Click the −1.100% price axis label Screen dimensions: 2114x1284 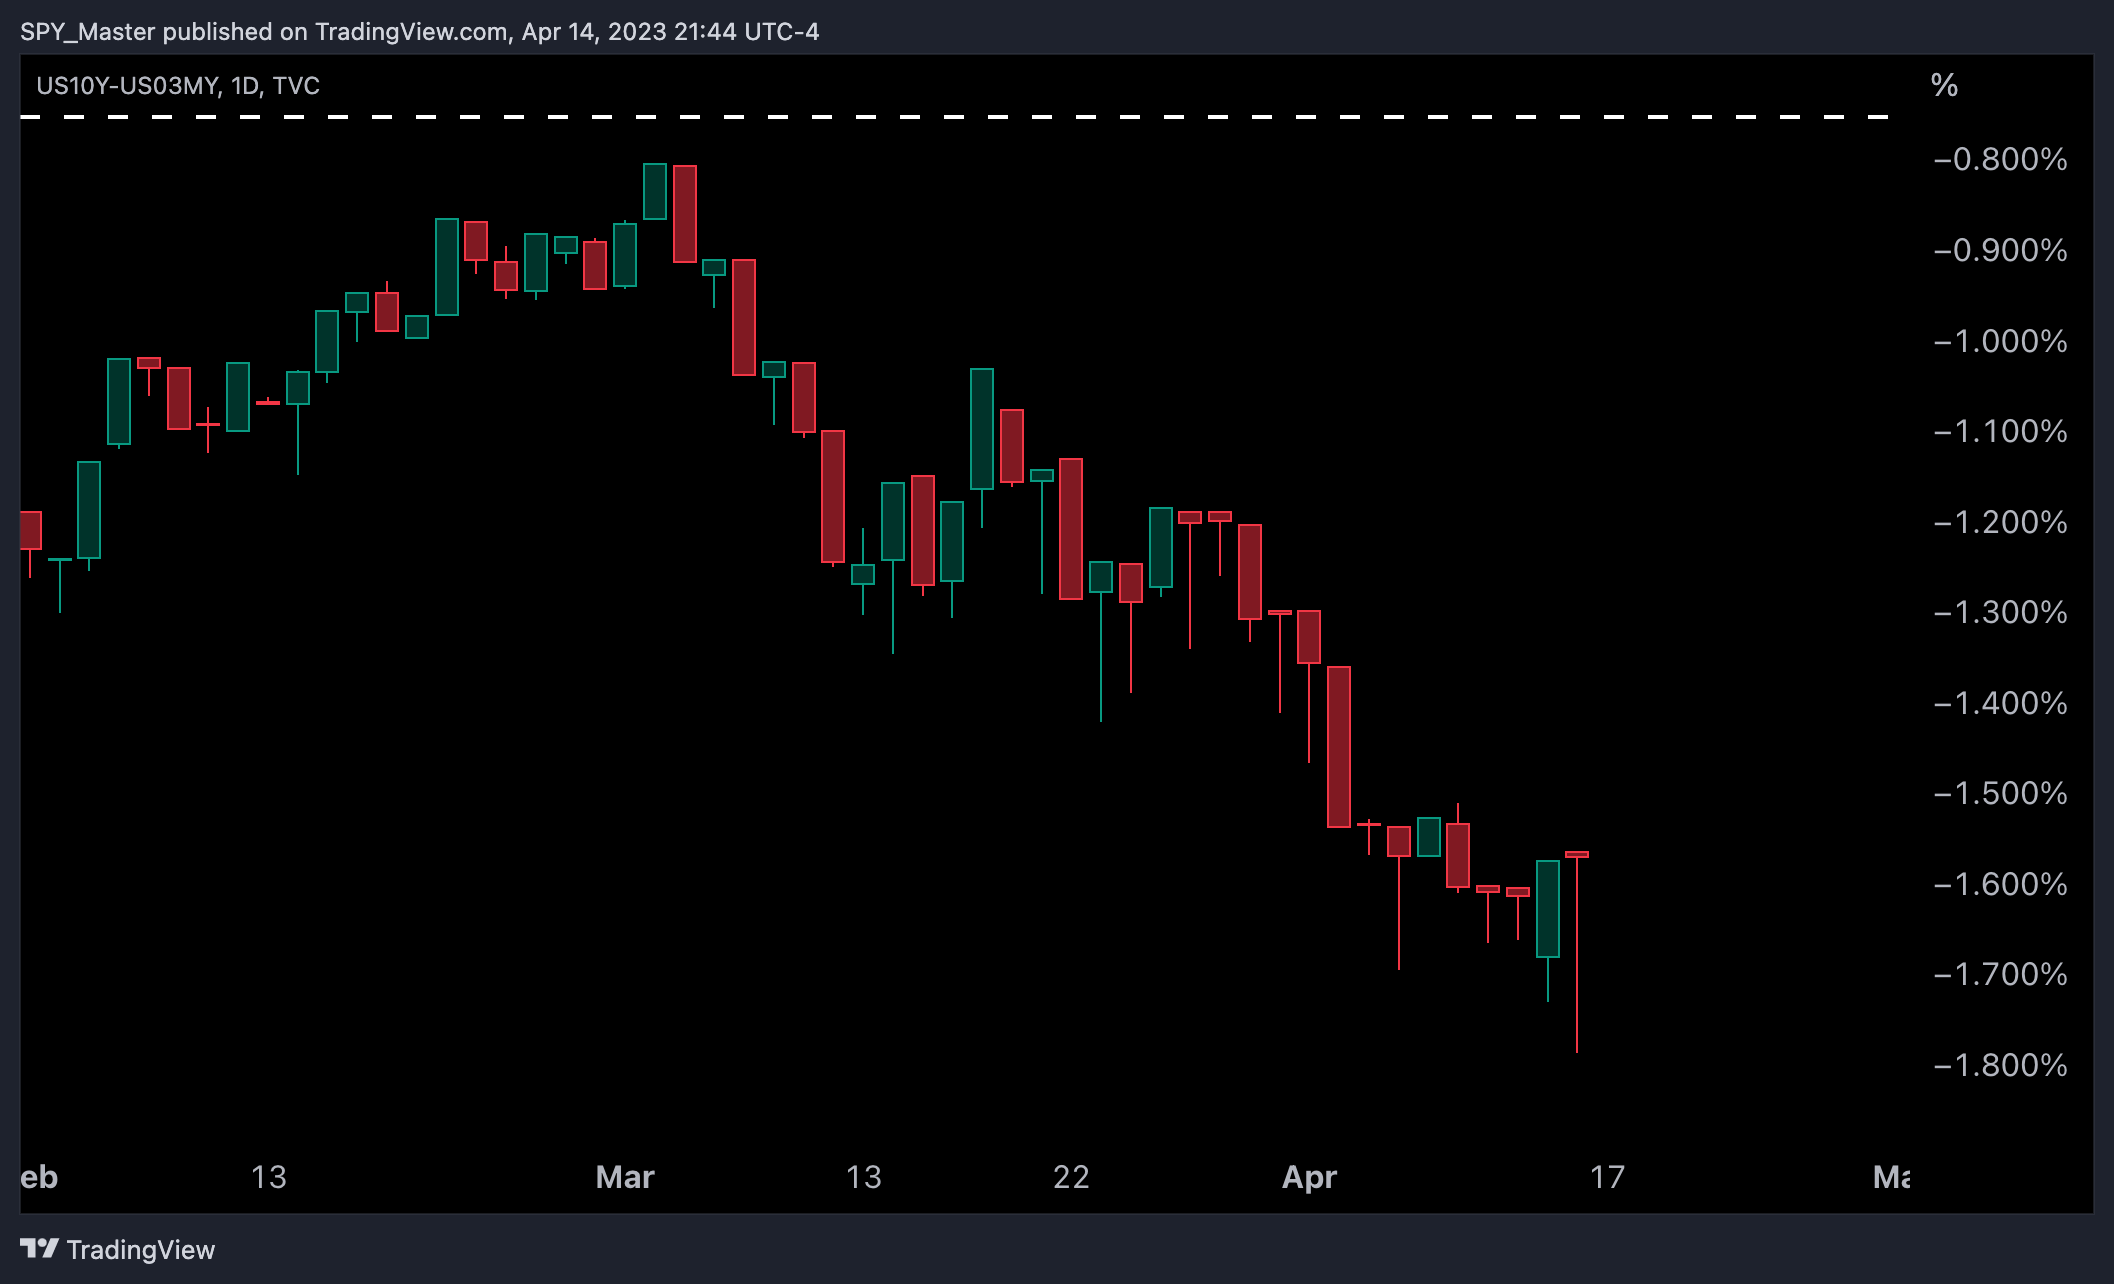[x=2000, y=431]
